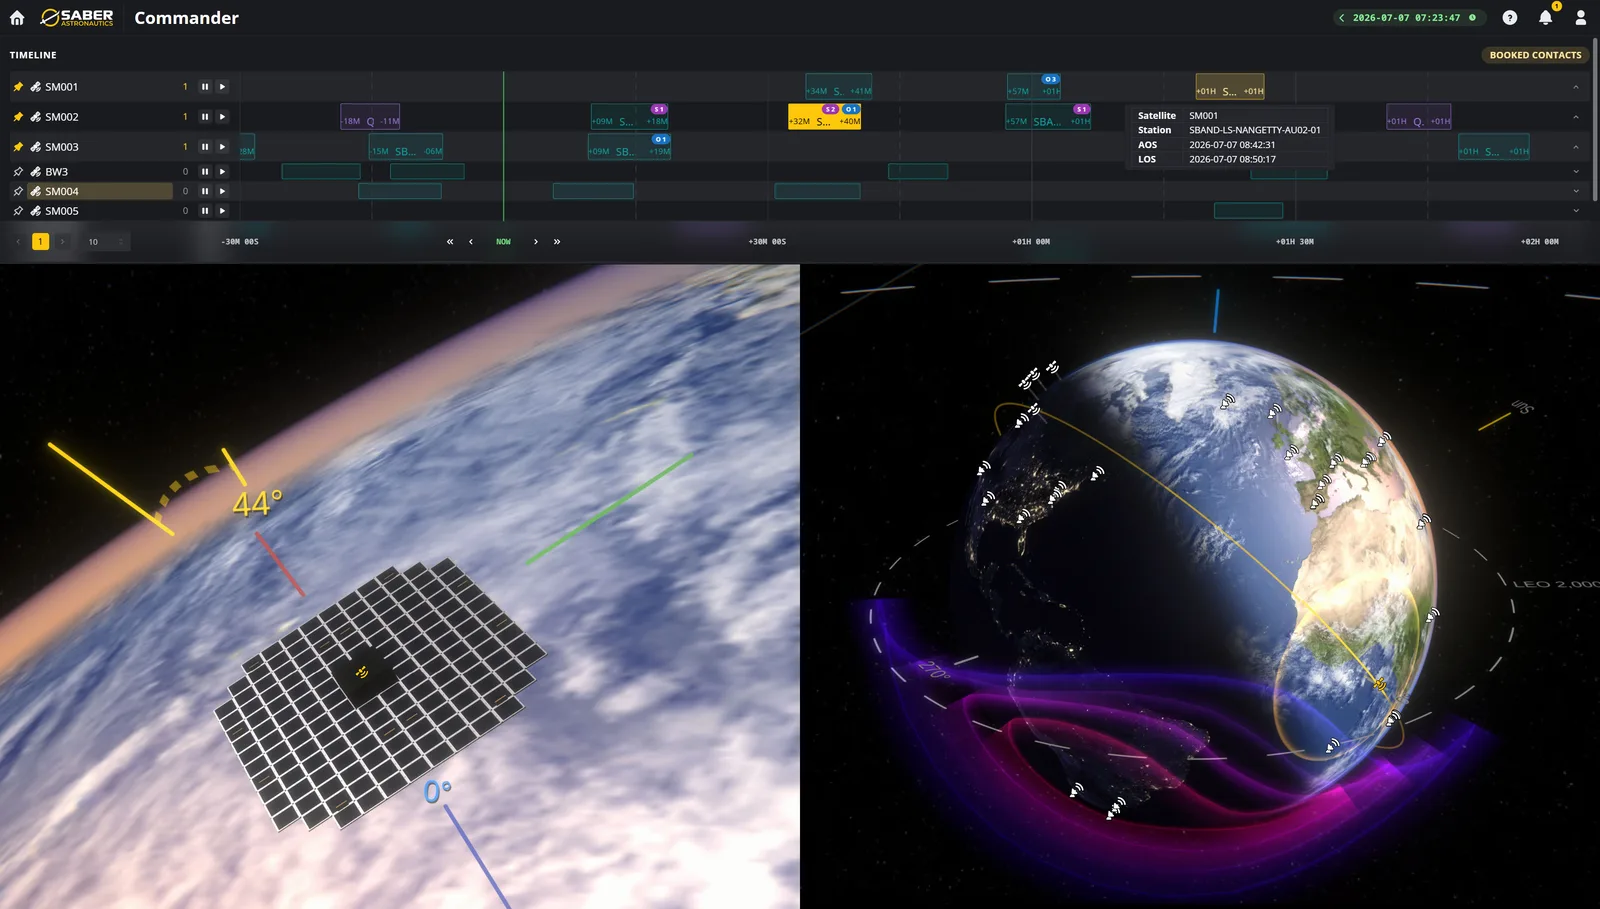Expand the BW3 timeline row
Viewport: 1600px width, 909px height.
[1576, 172]
